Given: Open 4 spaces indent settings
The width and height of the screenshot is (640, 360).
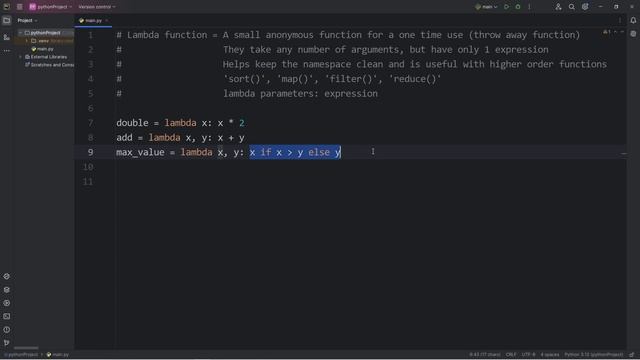Looking at the screenshot, I should (550, 355).
